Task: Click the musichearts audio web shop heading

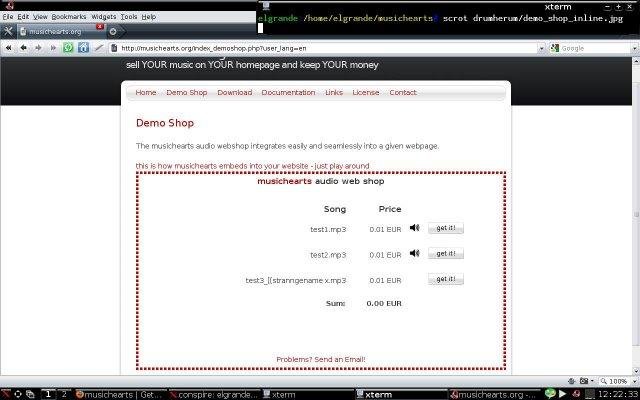Action: click(321, 181)
